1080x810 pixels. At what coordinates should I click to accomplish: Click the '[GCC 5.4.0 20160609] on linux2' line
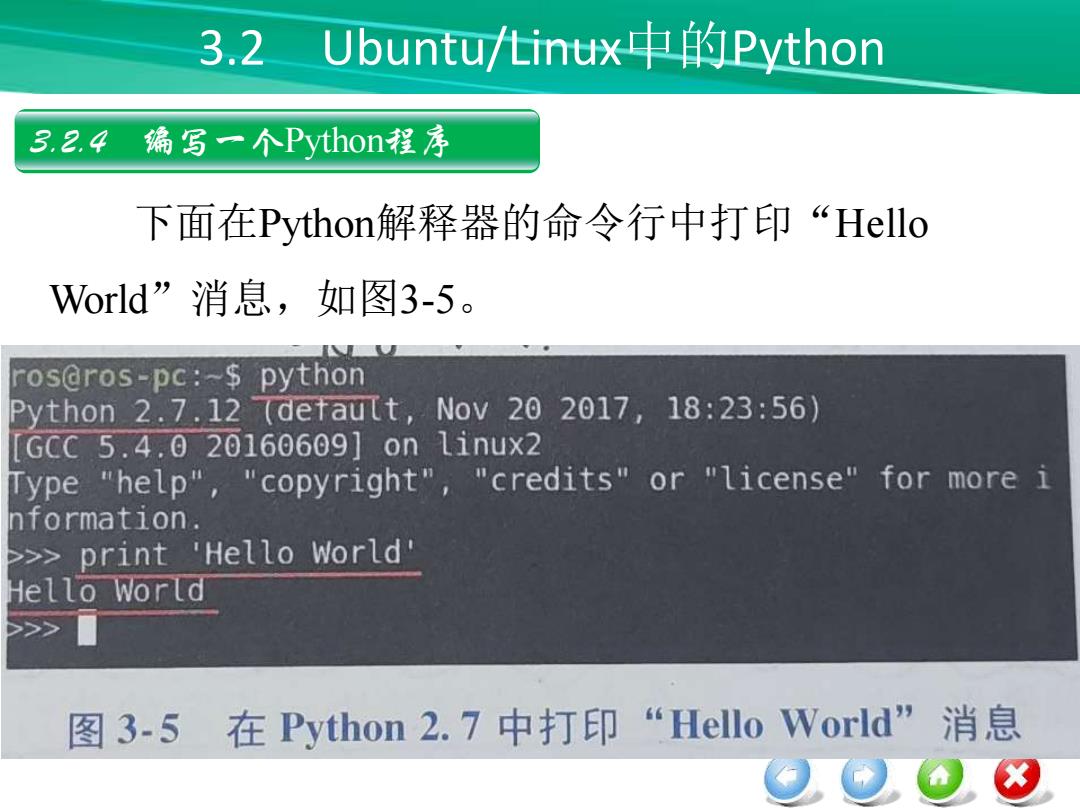[x=276, y=446]
